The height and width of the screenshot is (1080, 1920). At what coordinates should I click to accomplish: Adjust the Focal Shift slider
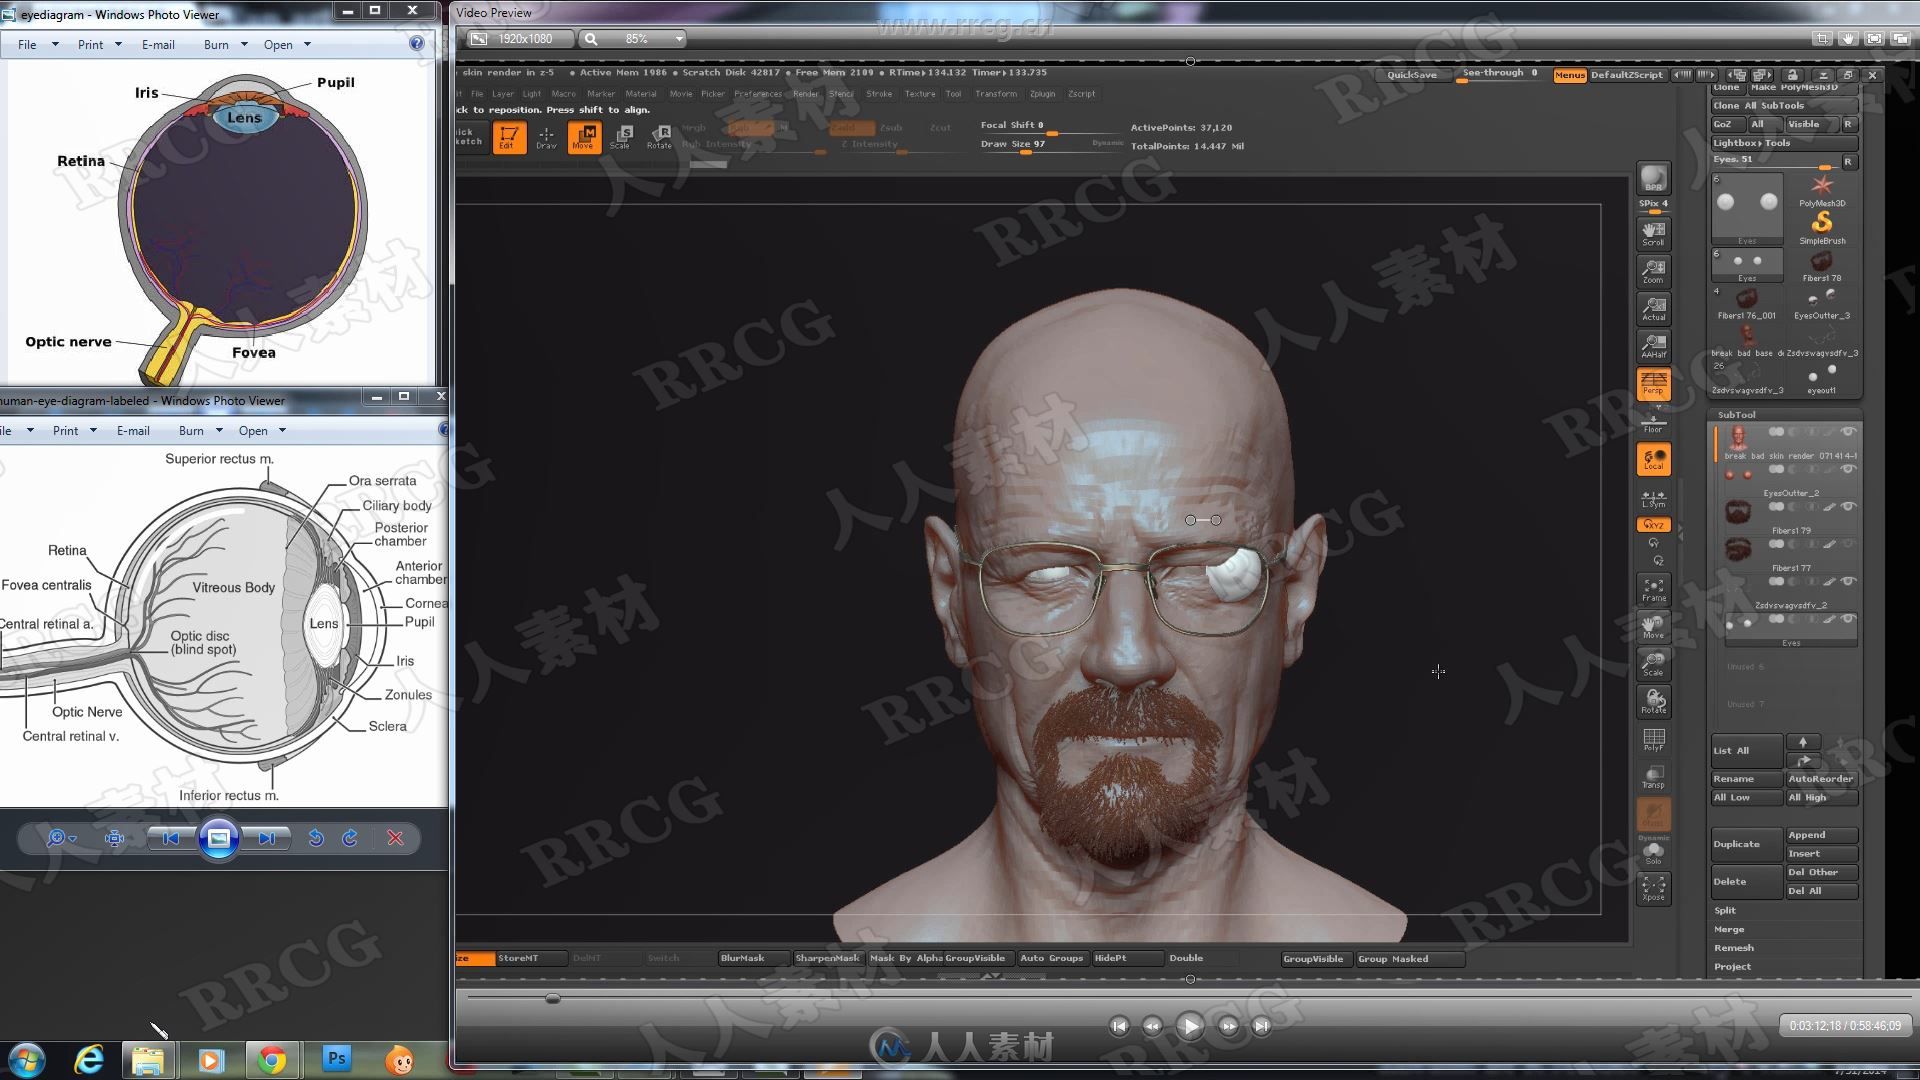(1050, 127)
